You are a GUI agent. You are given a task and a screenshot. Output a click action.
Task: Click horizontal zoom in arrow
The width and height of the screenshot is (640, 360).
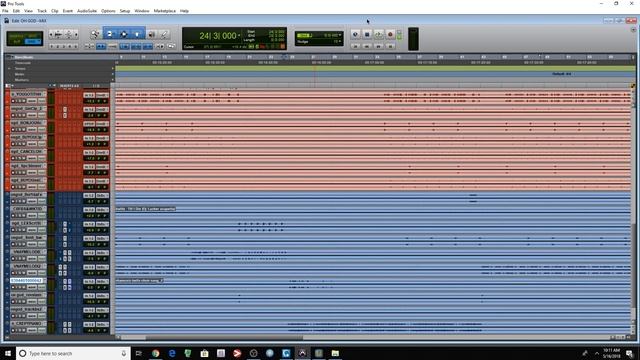76,35
